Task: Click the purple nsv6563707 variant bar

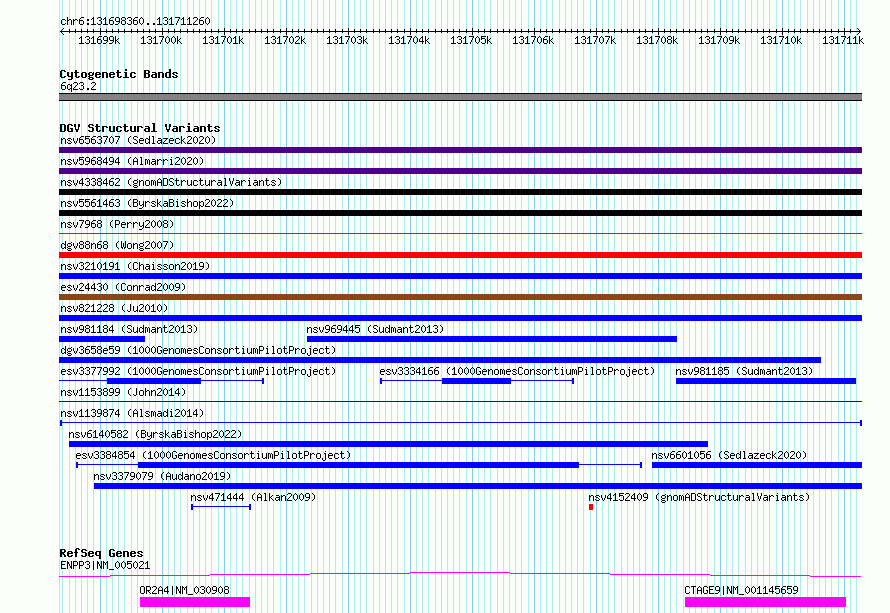Action: [460, 150]
